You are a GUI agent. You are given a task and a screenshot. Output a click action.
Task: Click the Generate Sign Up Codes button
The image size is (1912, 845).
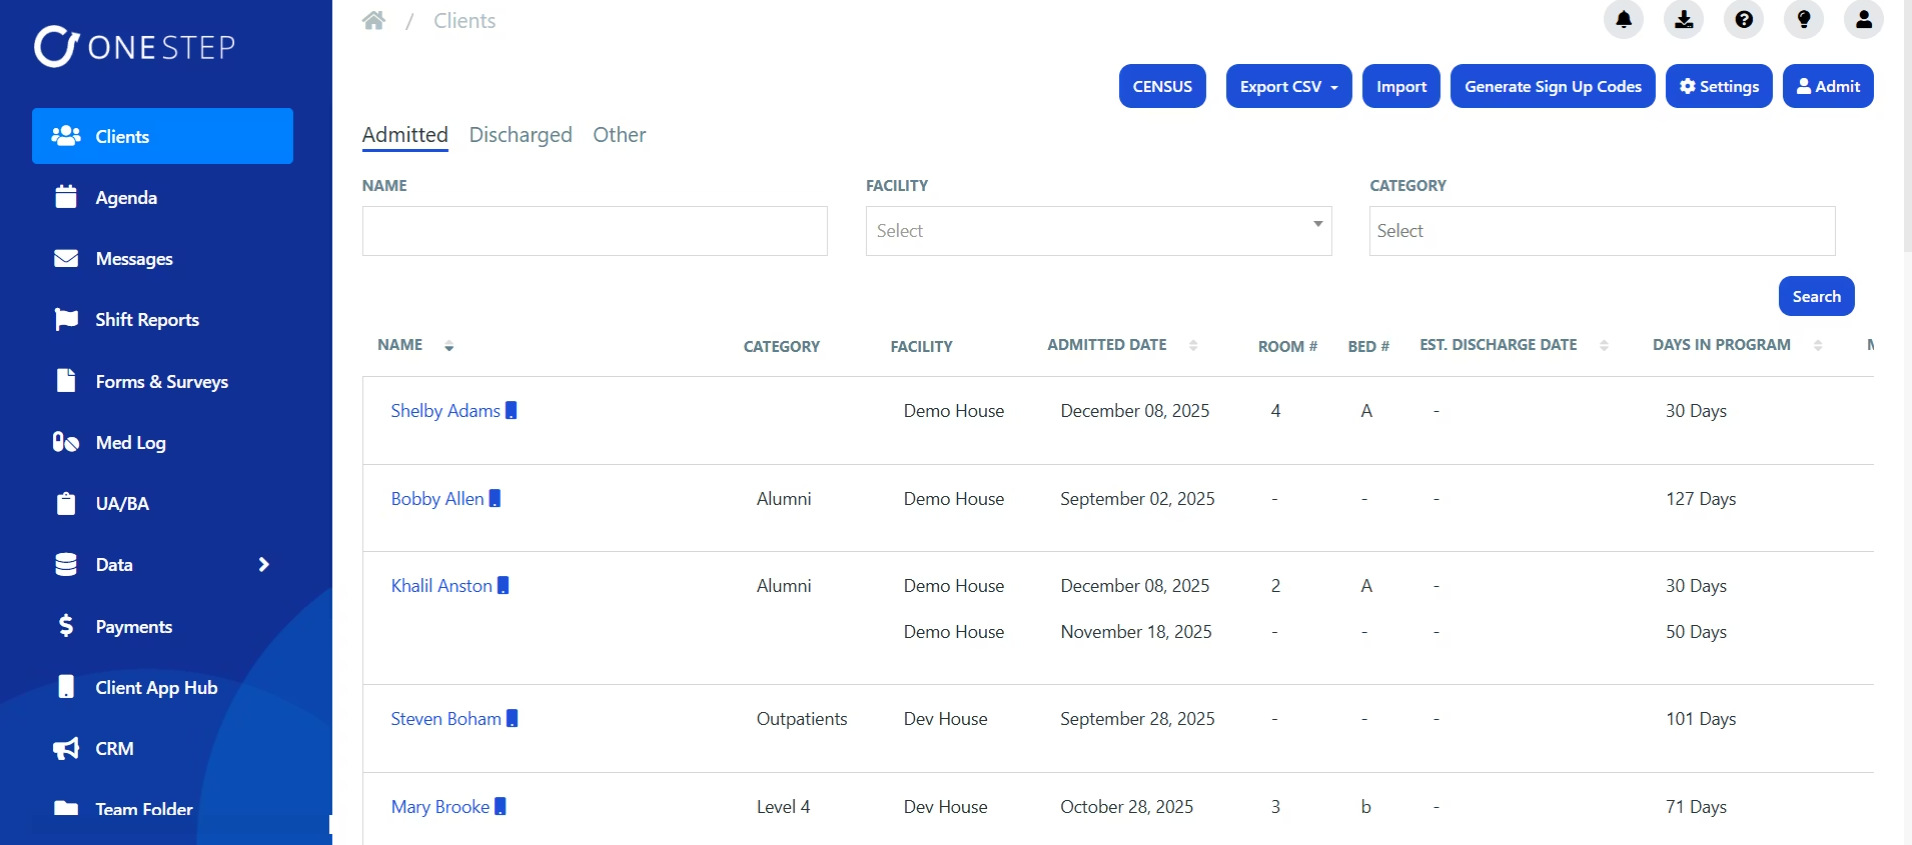(x=1552, y=86)
